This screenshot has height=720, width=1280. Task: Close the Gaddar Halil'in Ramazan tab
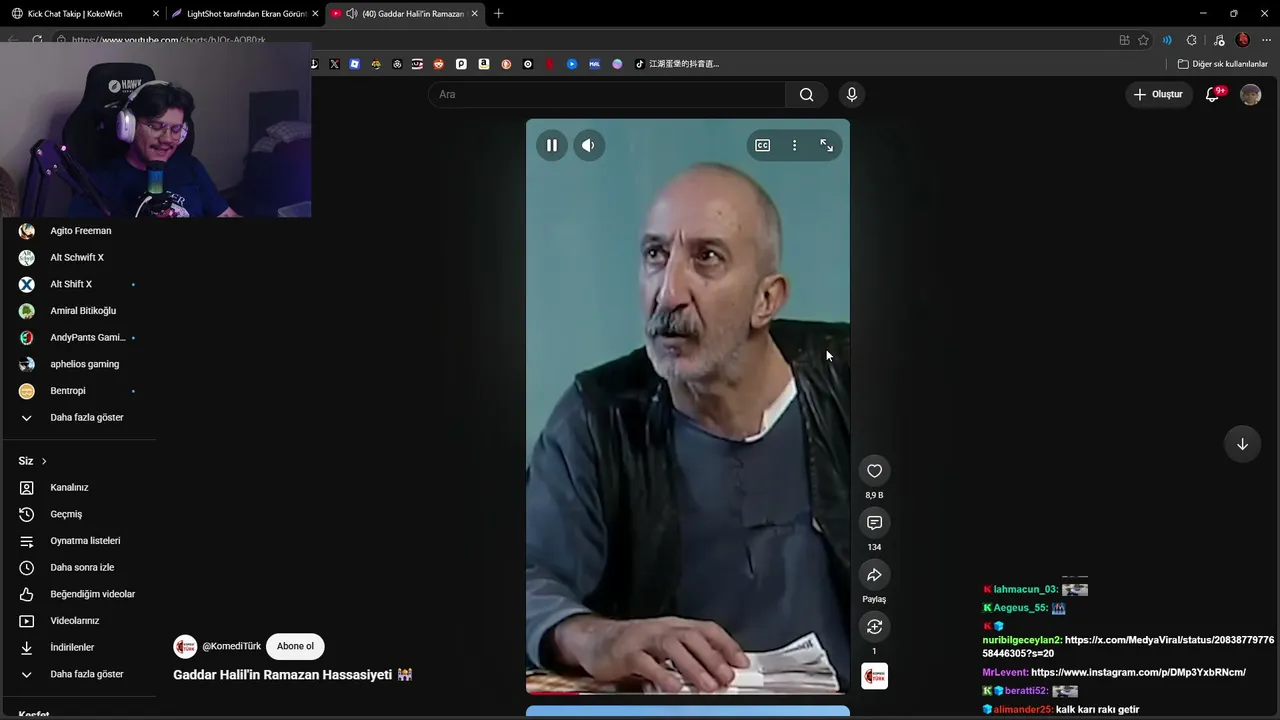tap(474, 14)
